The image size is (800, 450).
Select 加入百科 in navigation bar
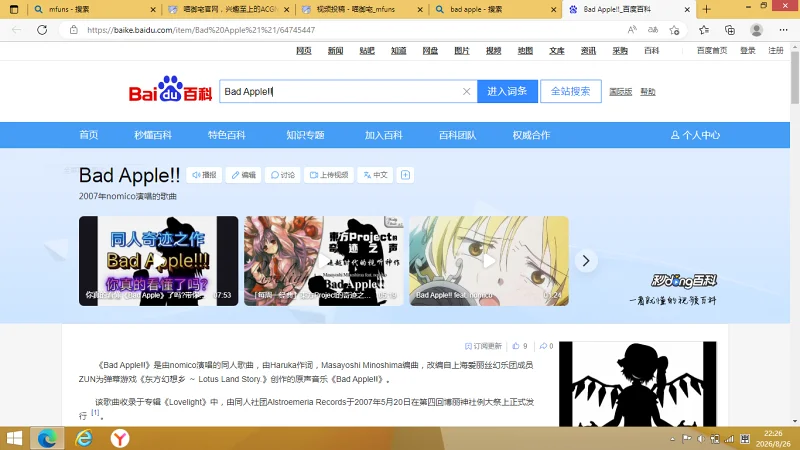pyautogui.click(x=384, y=135)
